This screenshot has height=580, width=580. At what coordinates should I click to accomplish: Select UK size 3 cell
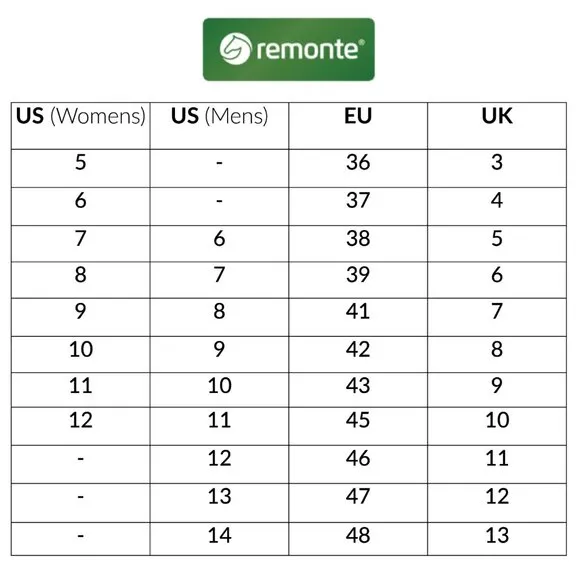497,168
